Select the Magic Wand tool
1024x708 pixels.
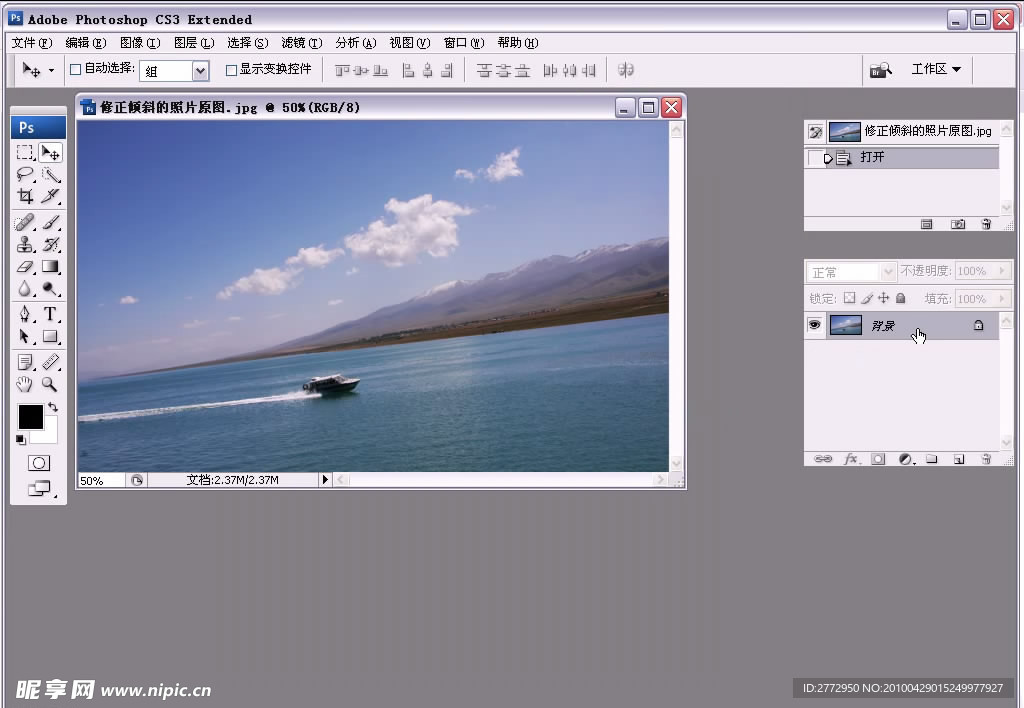[x=50, y=174]
